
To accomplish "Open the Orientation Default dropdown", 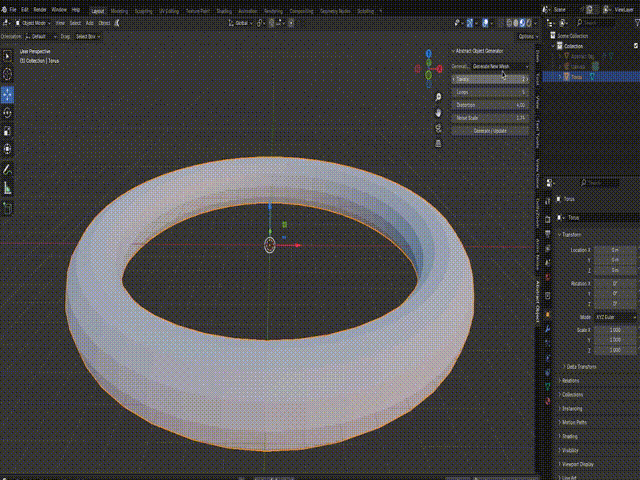I will [x=41, y=36].
